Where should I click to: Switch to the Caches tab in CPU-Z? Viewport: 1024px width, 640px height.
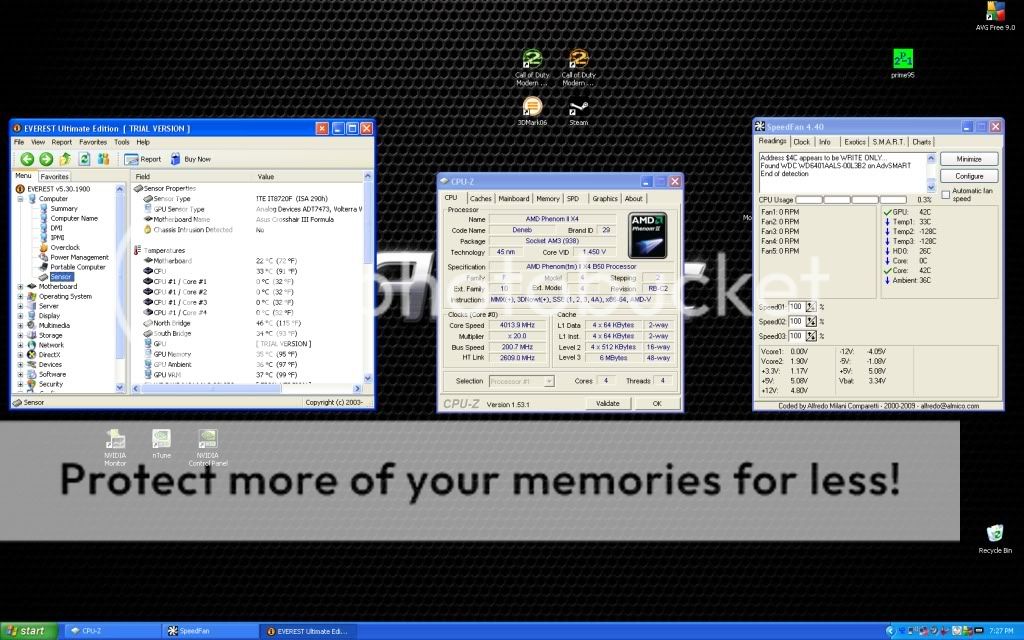[480, 199]
